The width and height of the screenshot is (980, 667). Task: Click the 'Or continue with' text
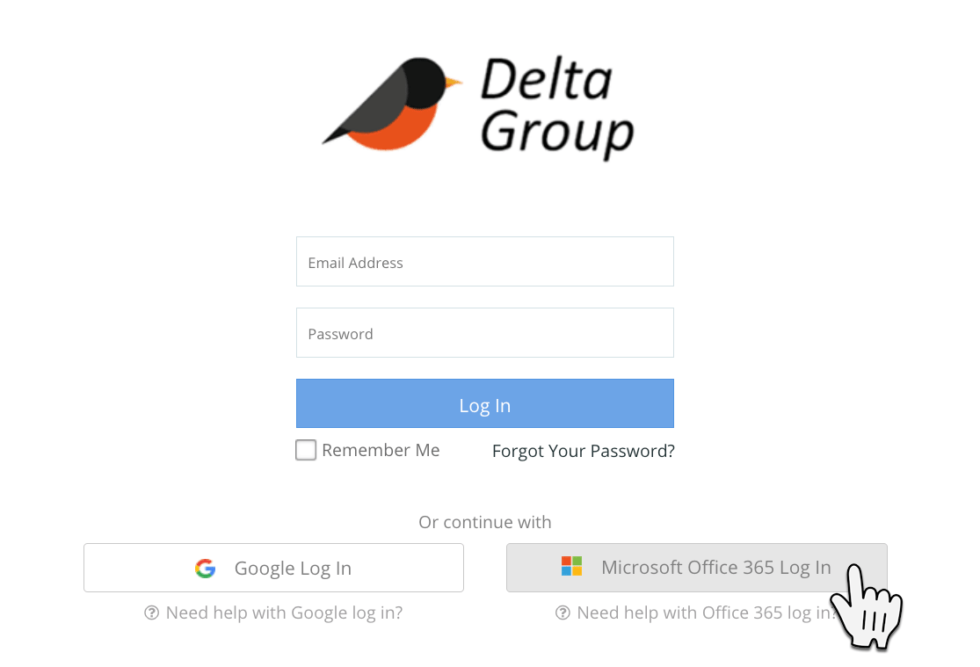click(x=485, y=522)
